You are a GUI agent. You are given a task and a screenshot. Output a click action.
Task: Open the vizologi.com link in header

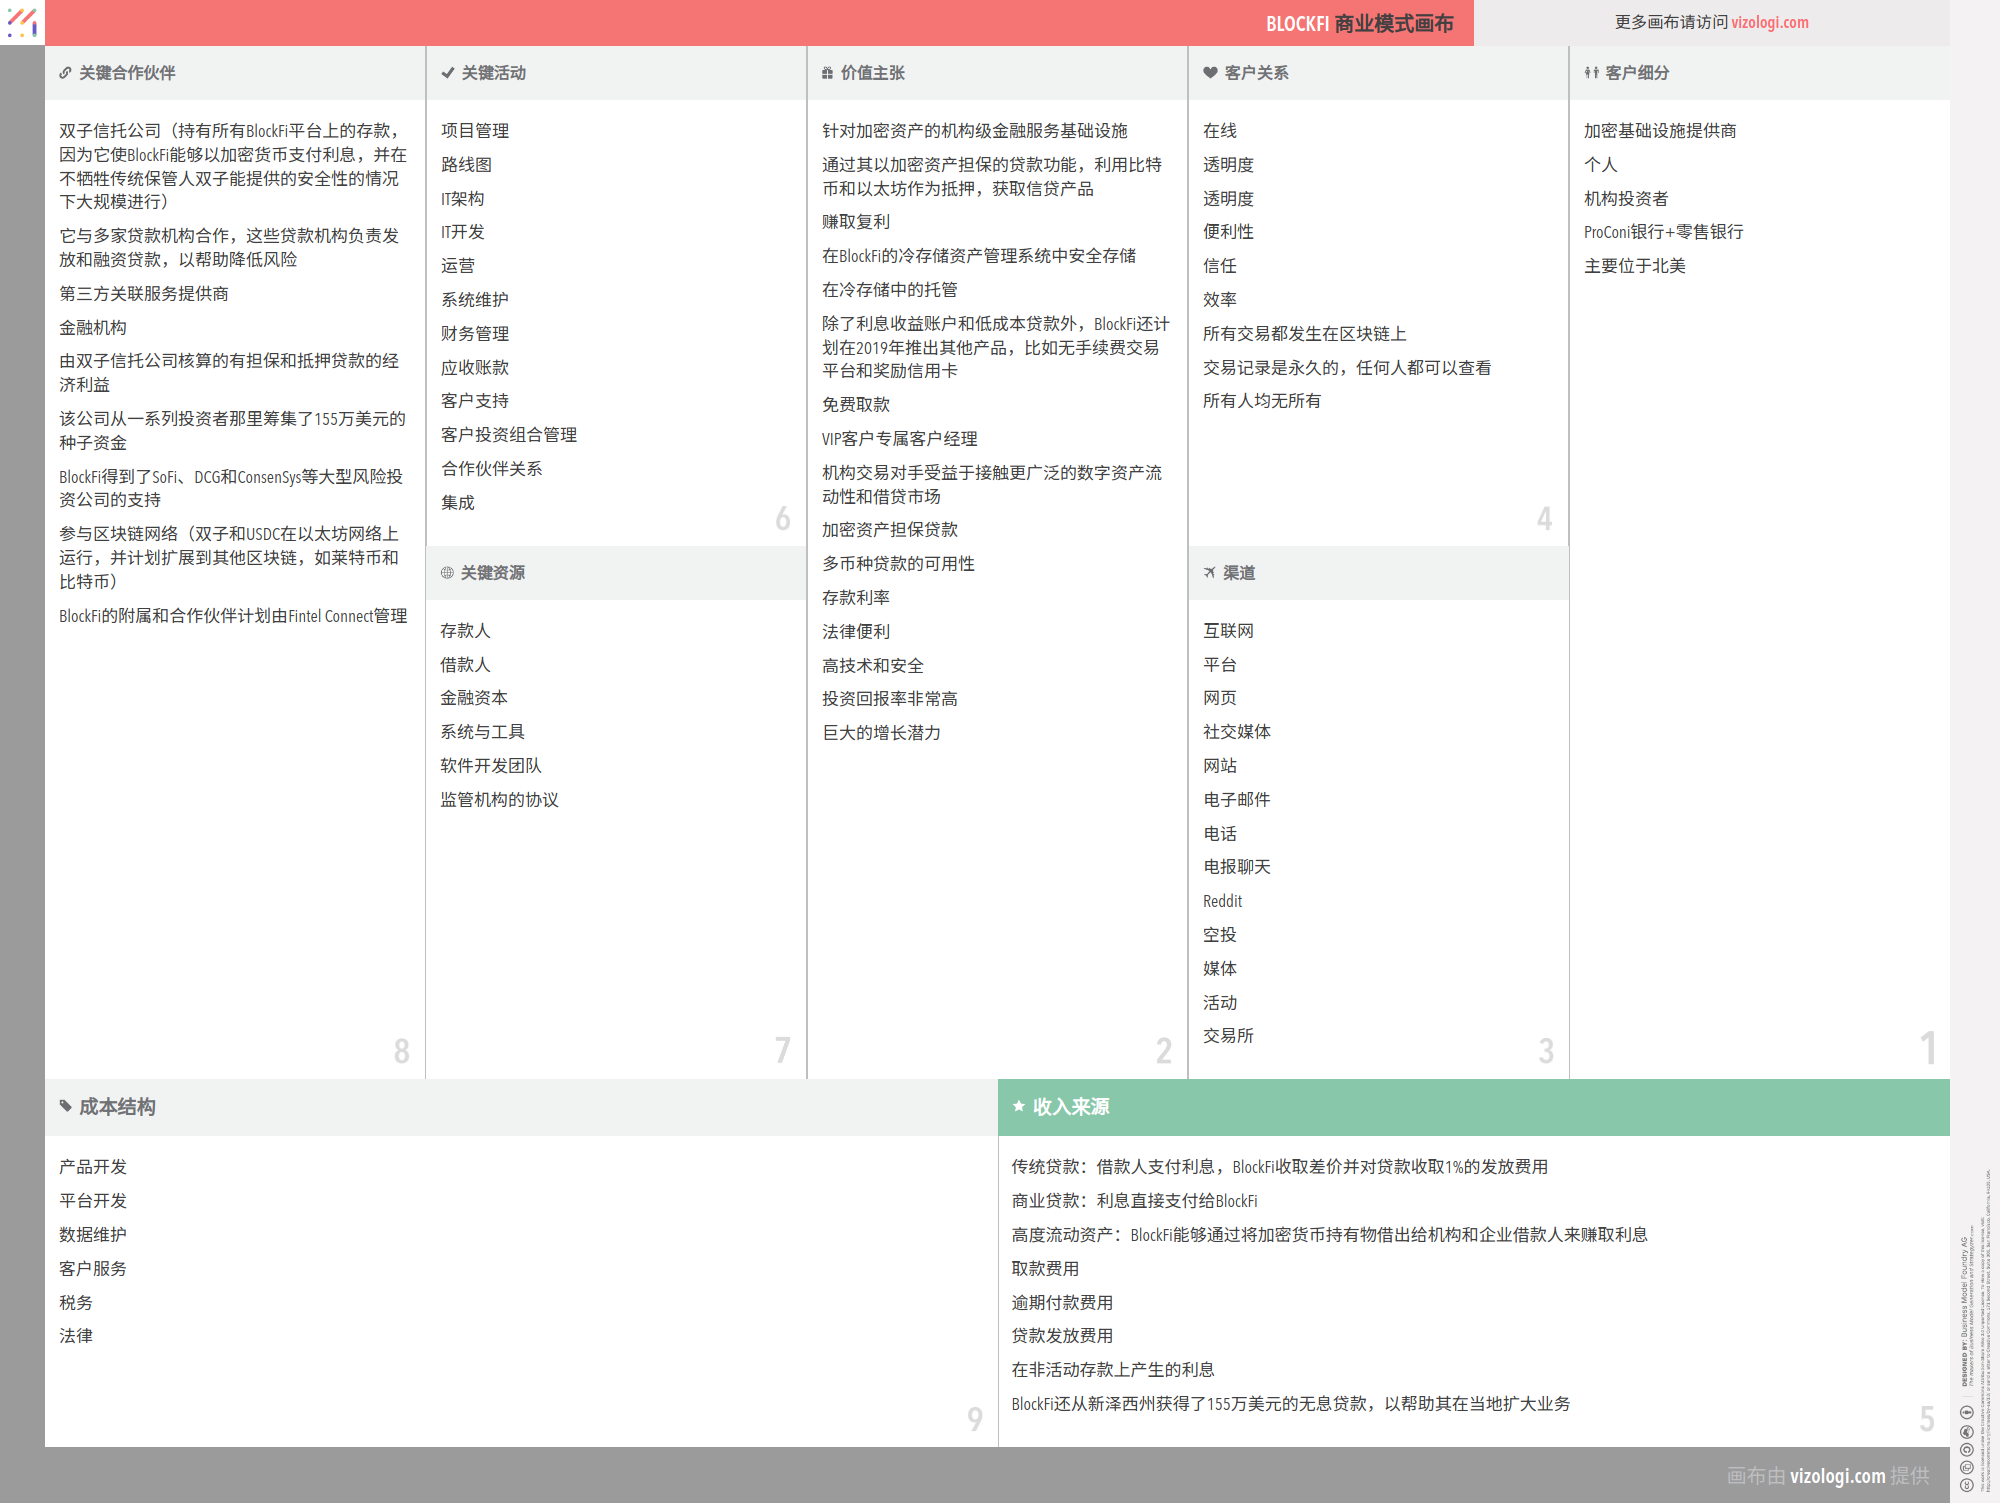coord(1769,22)
